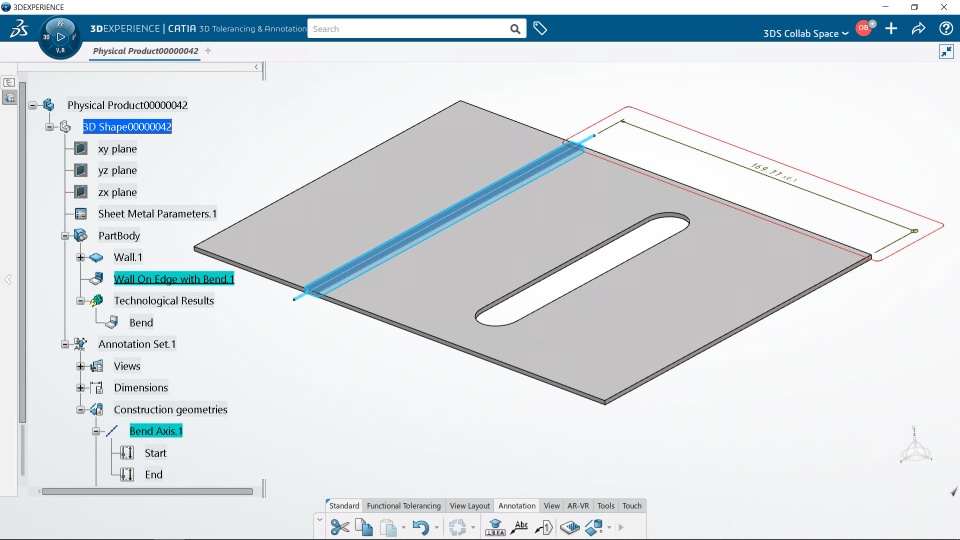This screenshot has width=960, height=540.
Task: Expand the Dimensions node
Action: (80, 388)
